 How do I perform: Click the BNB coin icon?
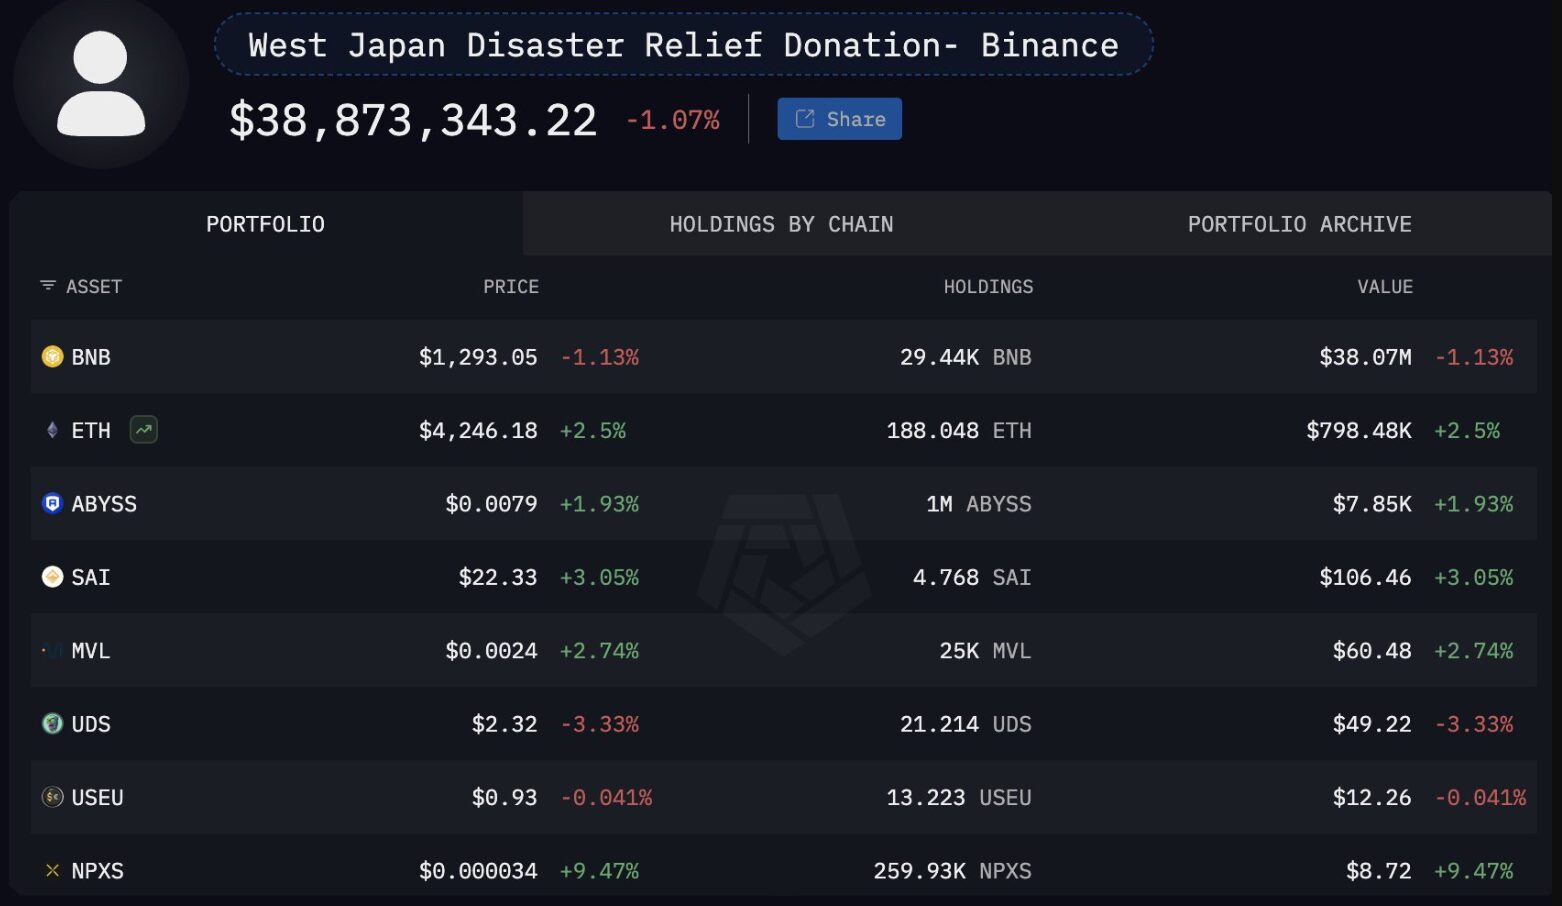click(52, 357)
